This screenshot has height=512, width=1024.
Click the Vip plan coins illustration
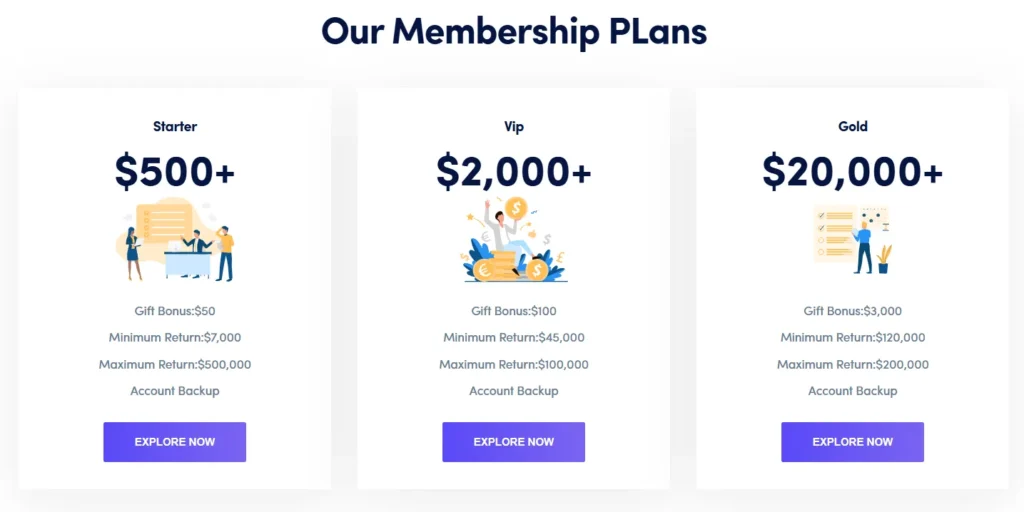tap(514, 240)
